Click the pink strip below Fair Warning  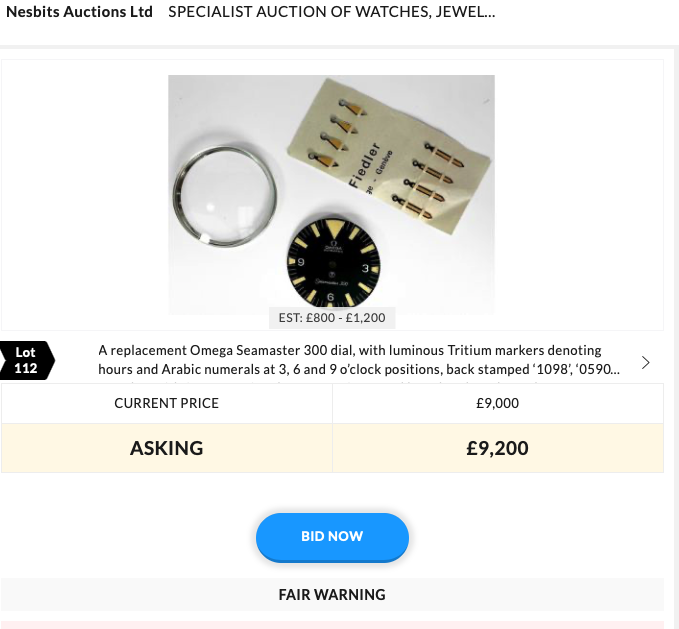pyautogui.click(x=332, y=624)
